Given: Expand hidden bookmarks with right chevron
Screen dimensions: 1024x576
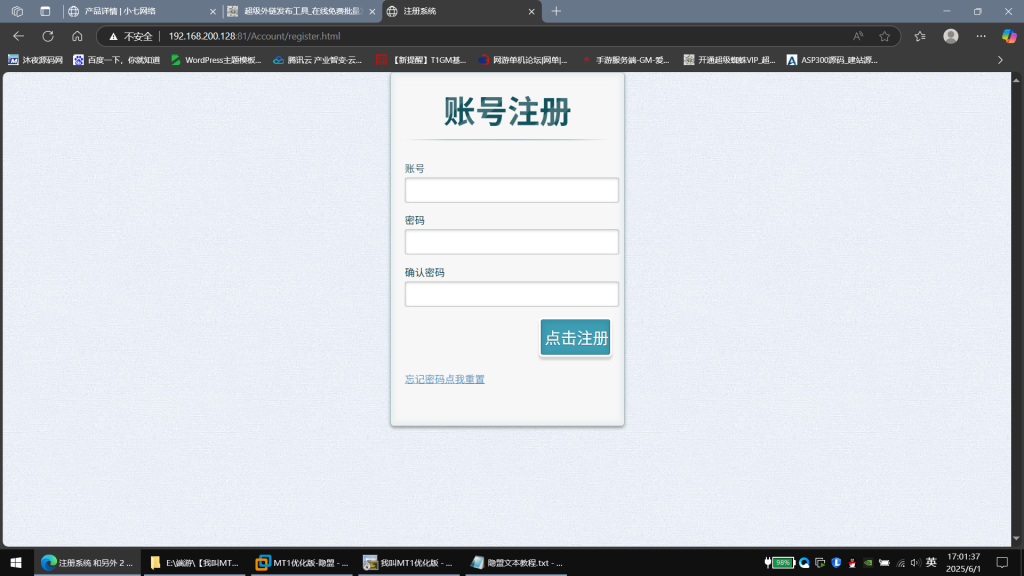Looking at the screenshot, I should [x=999, y=60].
